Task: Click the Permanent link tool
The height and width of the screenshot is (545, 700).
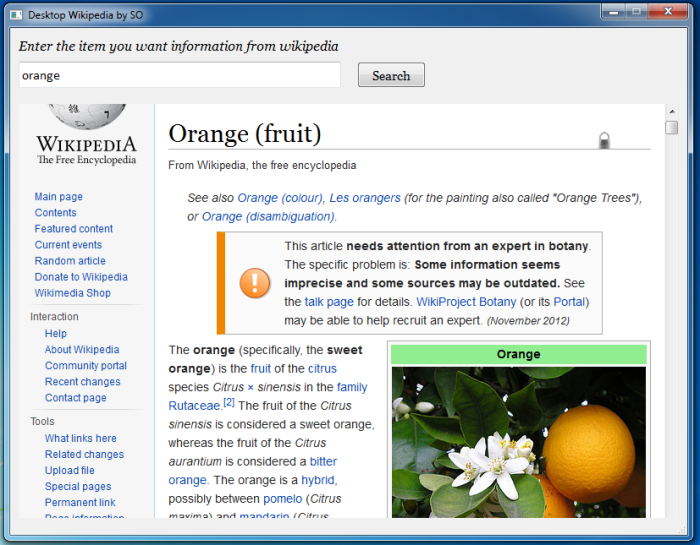Action: [80, 503]
